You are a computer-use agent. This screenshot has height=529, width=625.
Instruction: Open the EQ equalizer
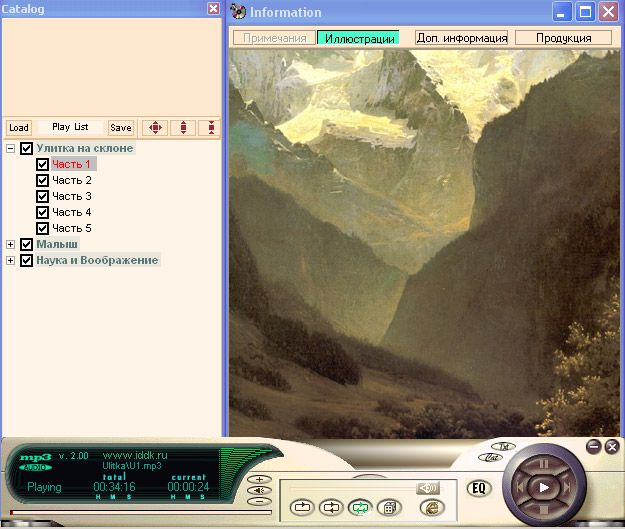(478, 489)
